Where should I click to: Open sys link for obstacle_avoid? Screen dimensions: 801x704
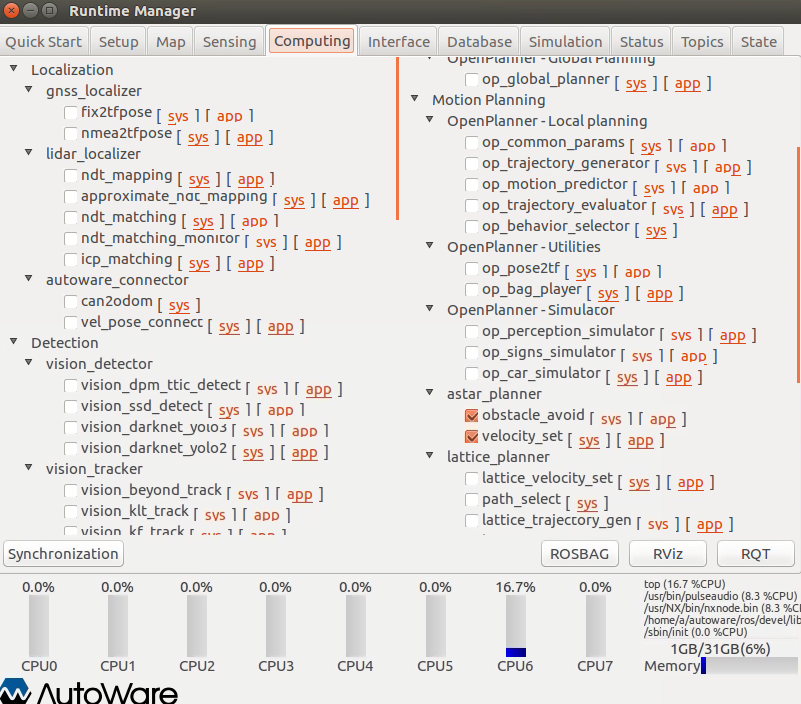tap(611, 419)
